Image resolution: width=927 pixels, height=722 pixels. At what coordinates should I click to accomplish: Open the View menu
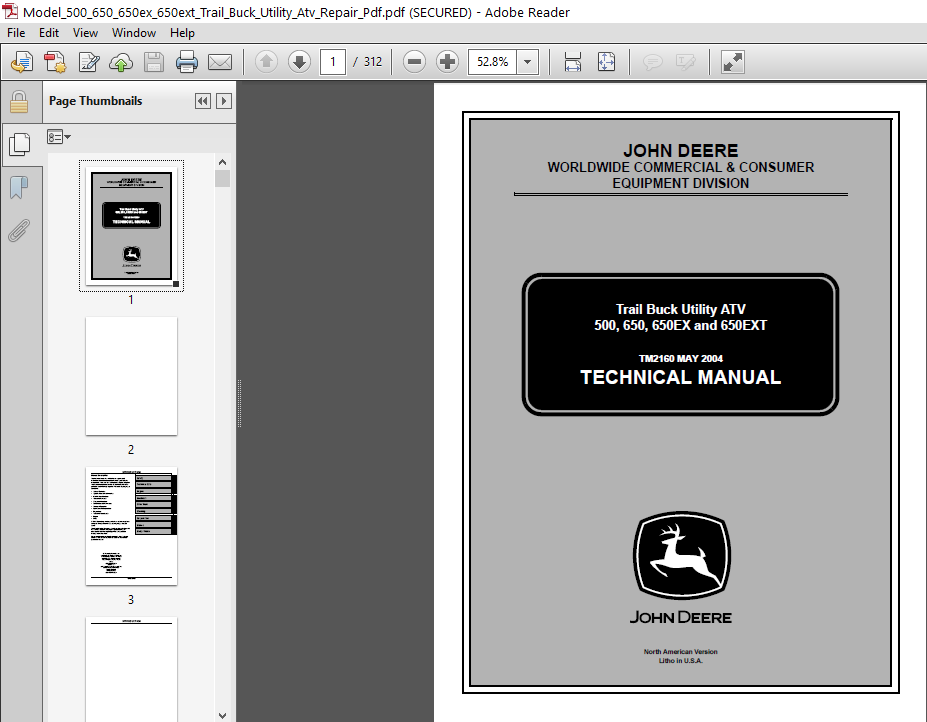point(85,32)
